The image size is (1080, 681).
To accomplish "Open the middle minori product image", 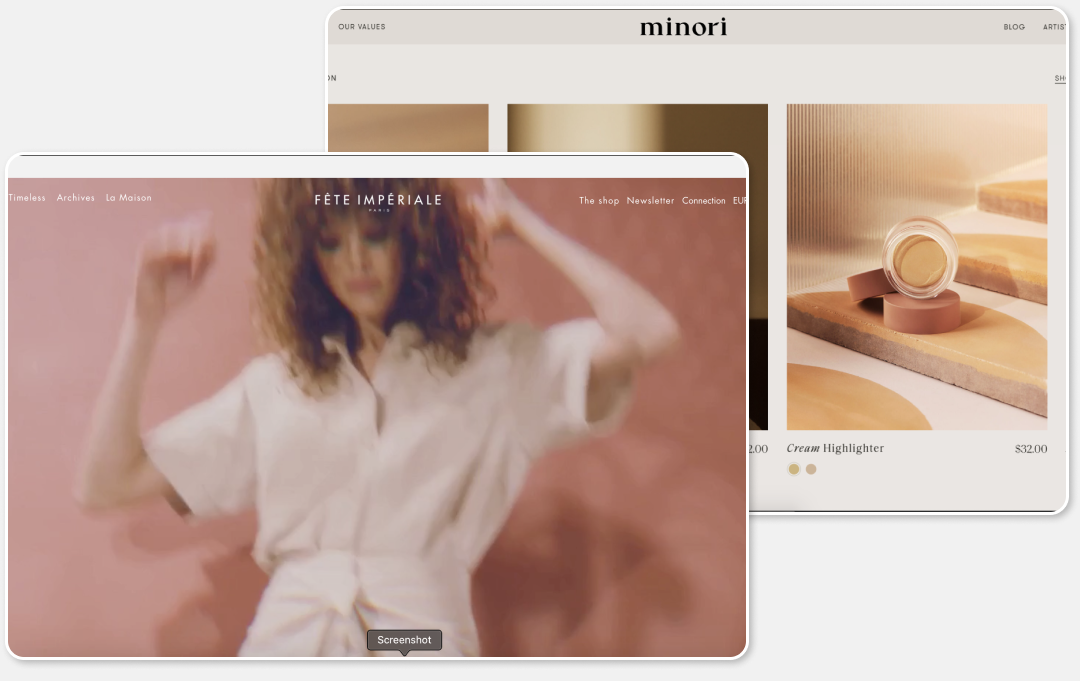I will point(637,127).
